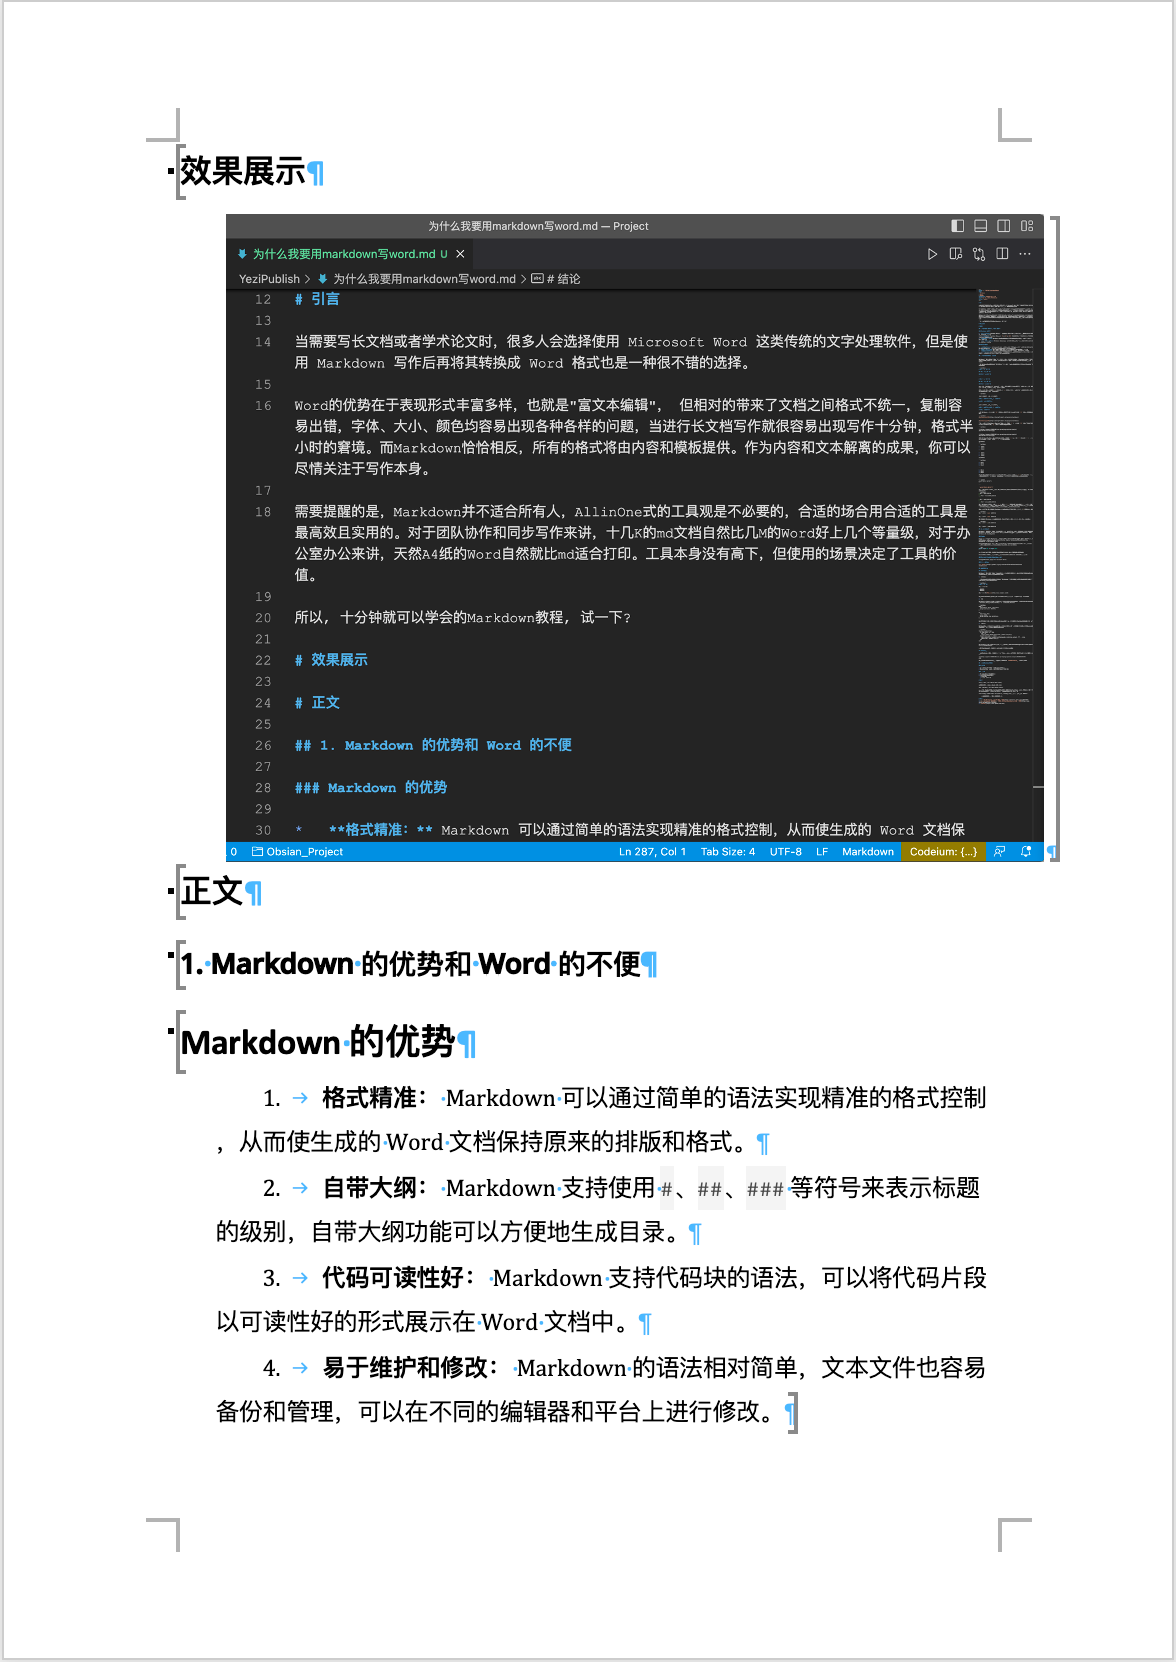This screenshot has width=1176, height=1662.
Task: Click Ln 287, Col 1 in status bar
Action: 652,852
